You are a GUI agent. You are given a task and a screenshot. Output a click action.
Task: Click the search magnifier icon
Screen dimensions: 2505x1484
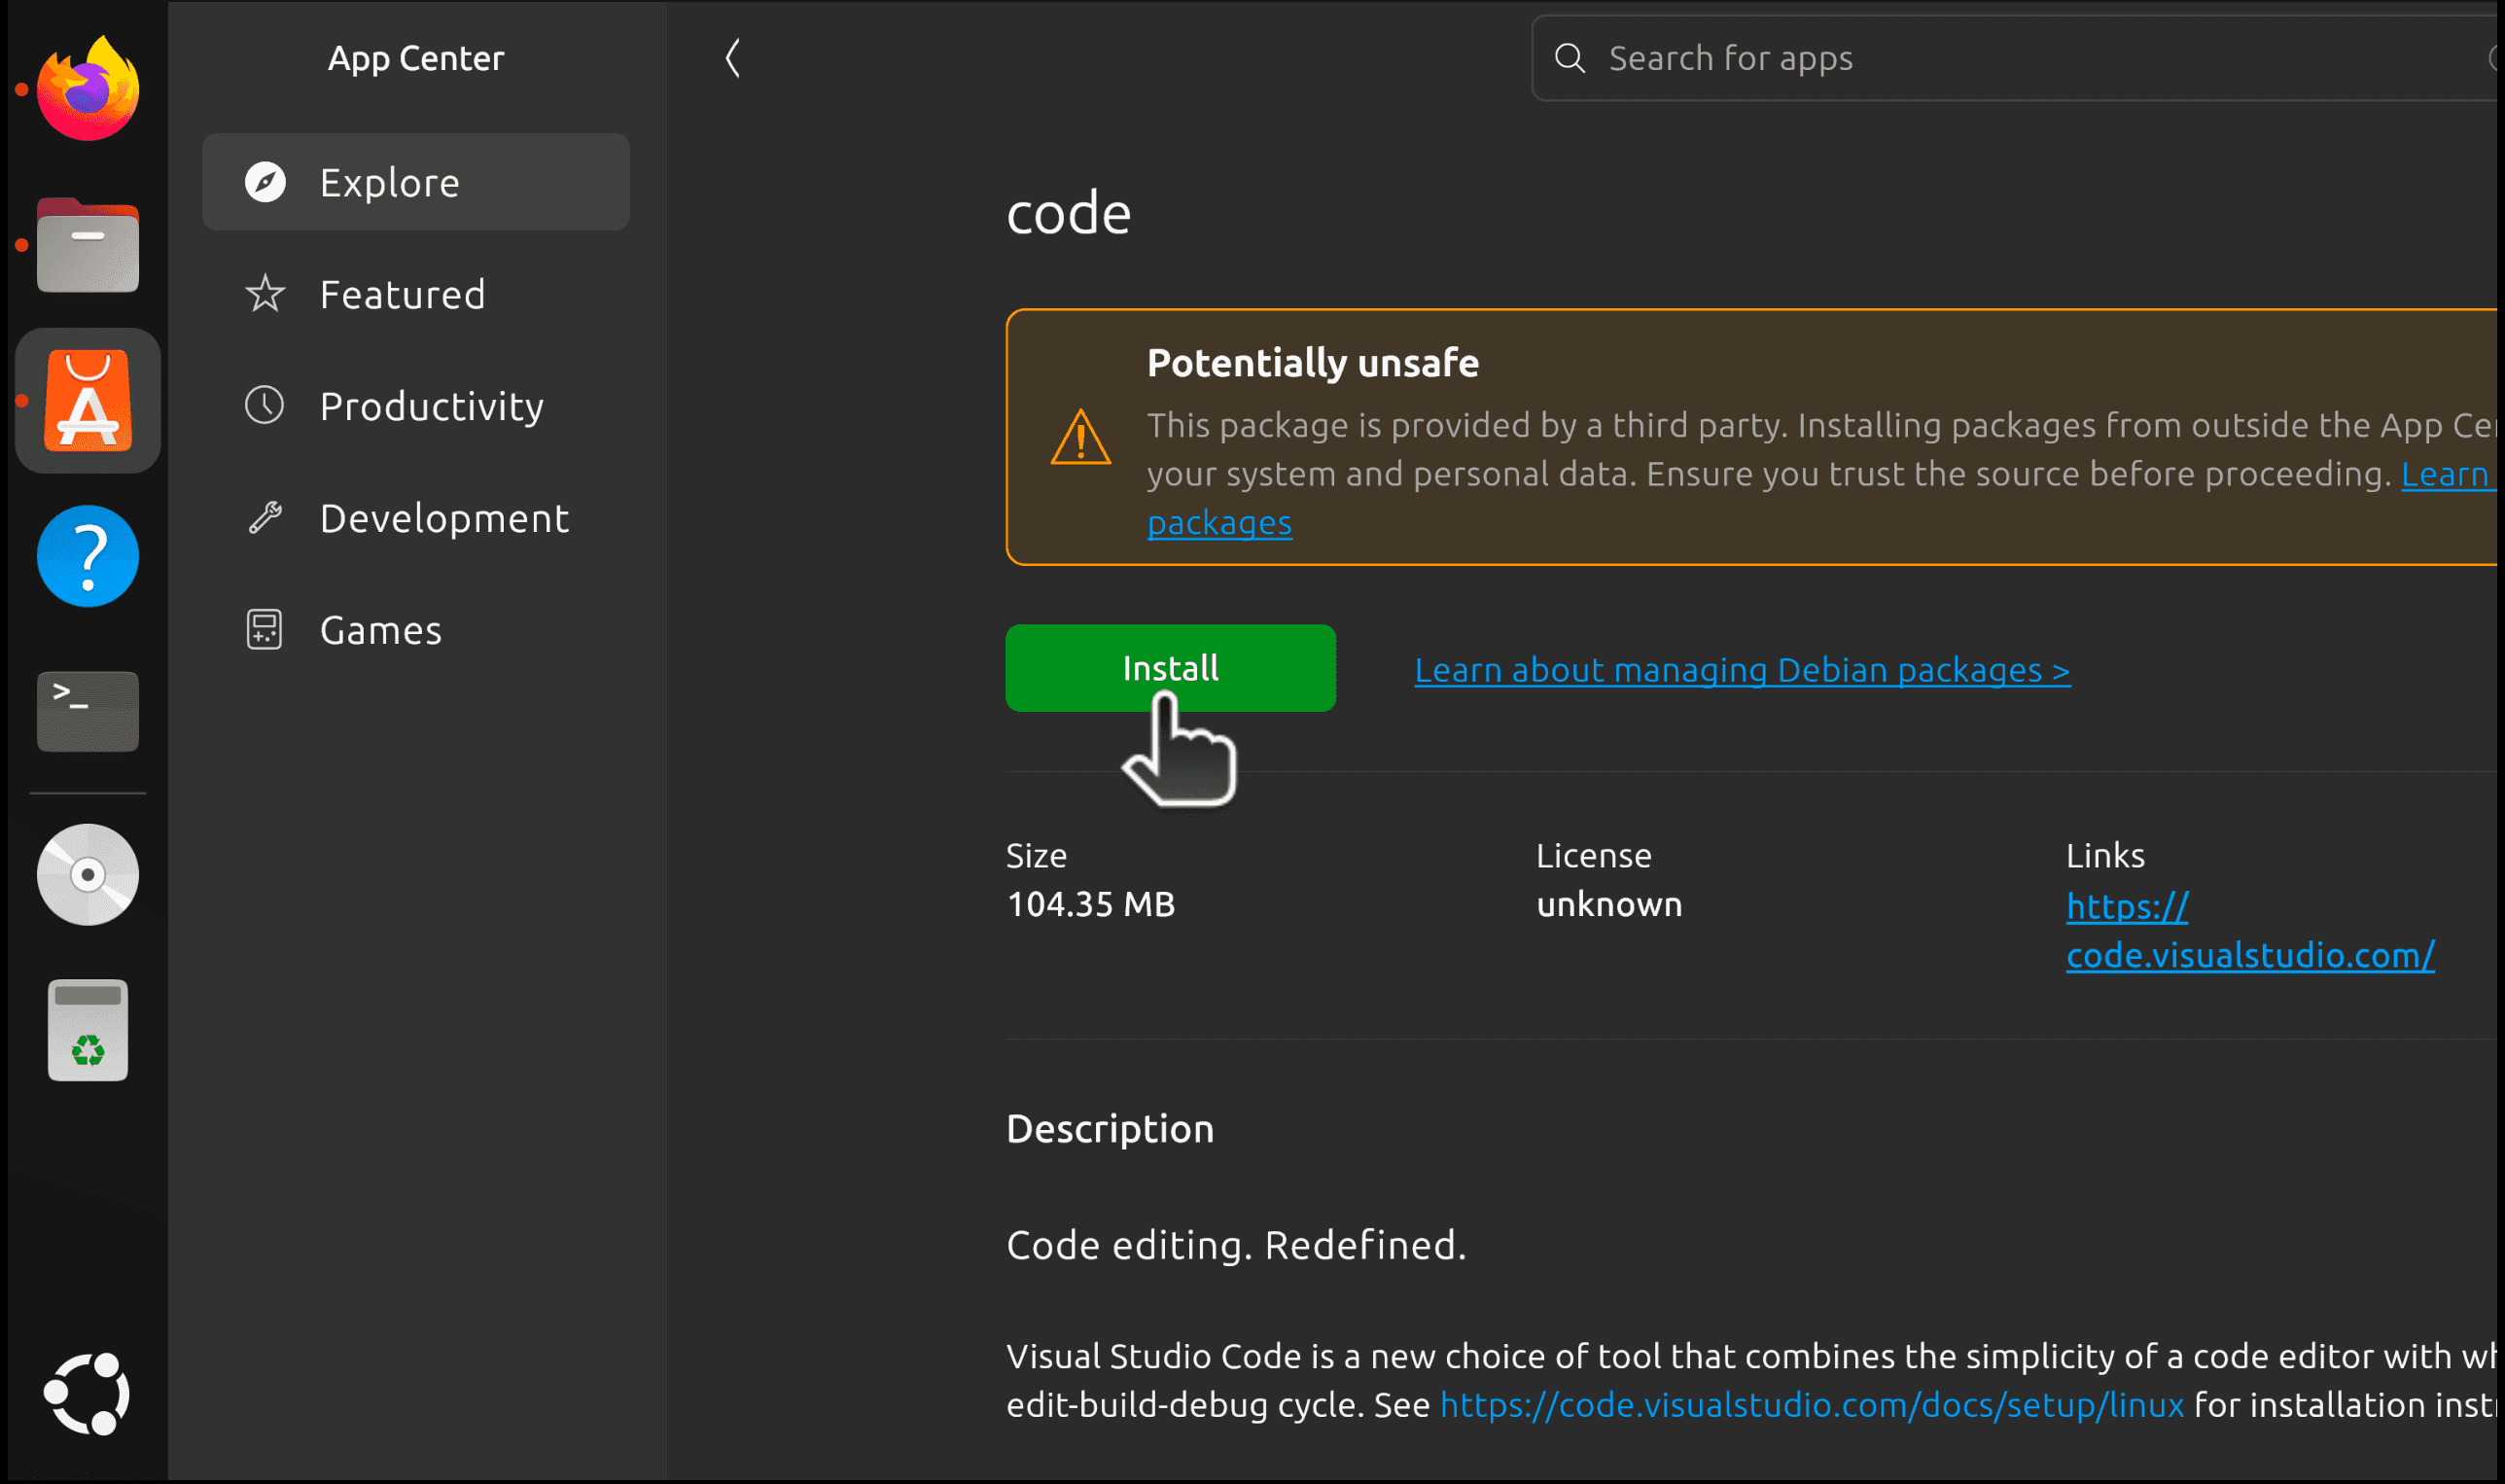coord(1570,58)
